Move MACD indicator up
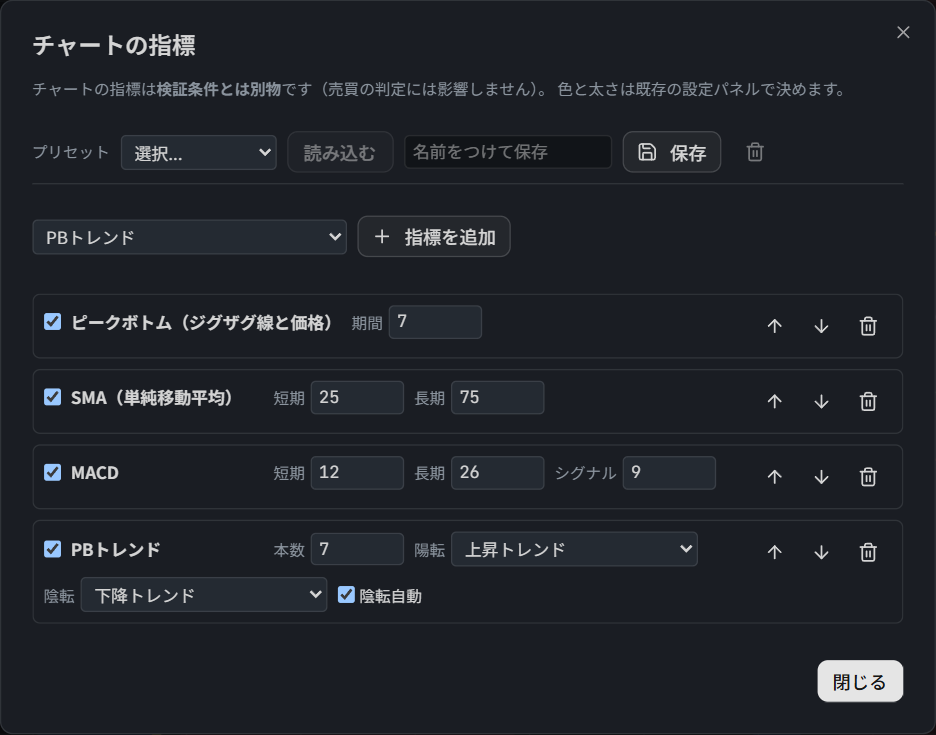Viewport: 936px width, 735px height. pos(774,476)
